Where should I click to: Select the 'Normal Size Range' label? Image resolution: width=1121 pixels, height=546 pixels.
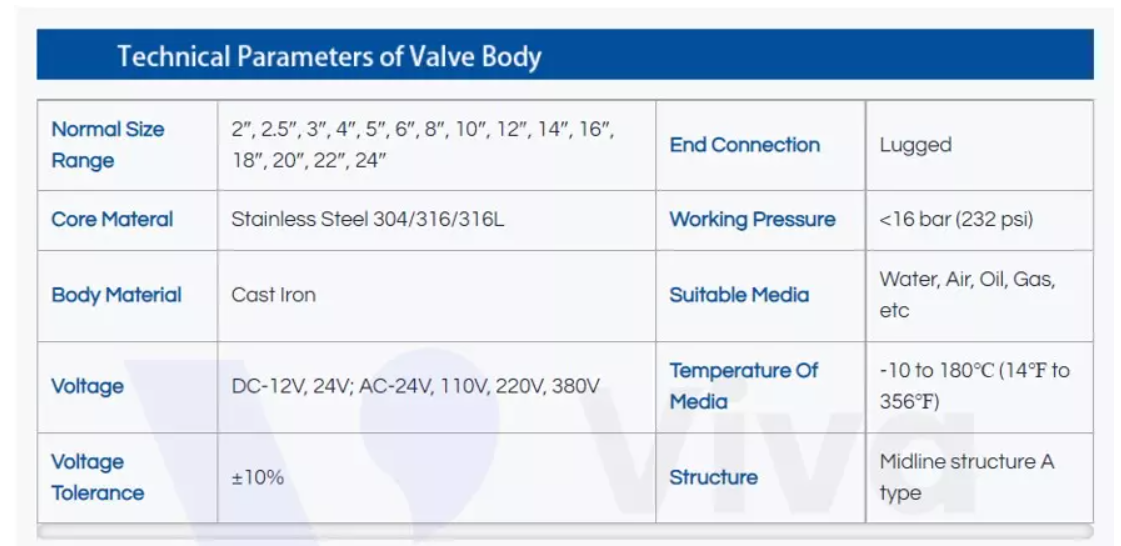point(108,145)
